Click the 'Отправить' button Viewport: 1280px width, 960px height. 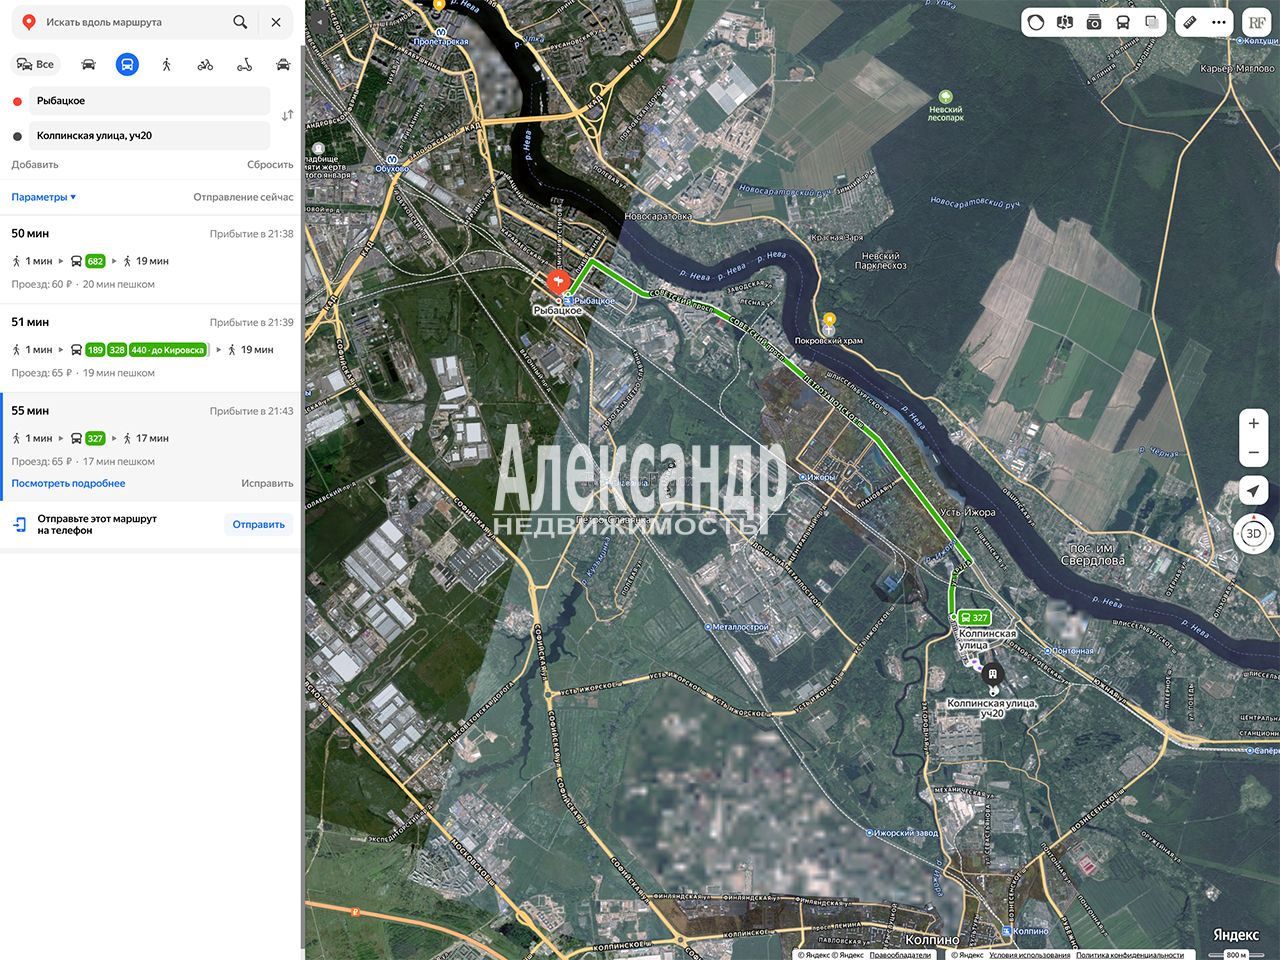pos(259,524)
